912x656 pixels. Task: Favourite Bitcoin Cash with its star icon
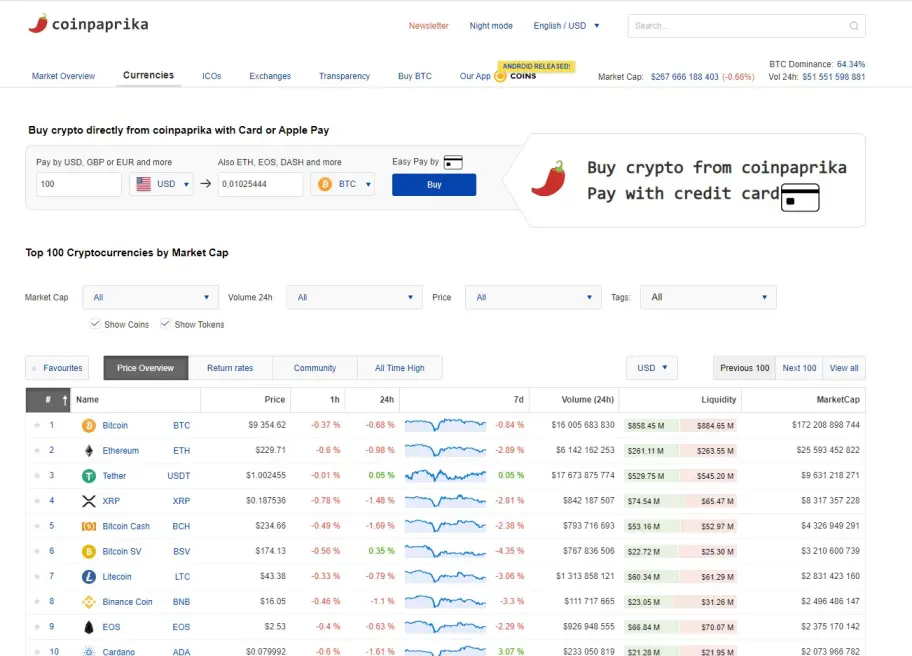pos(37,526)
